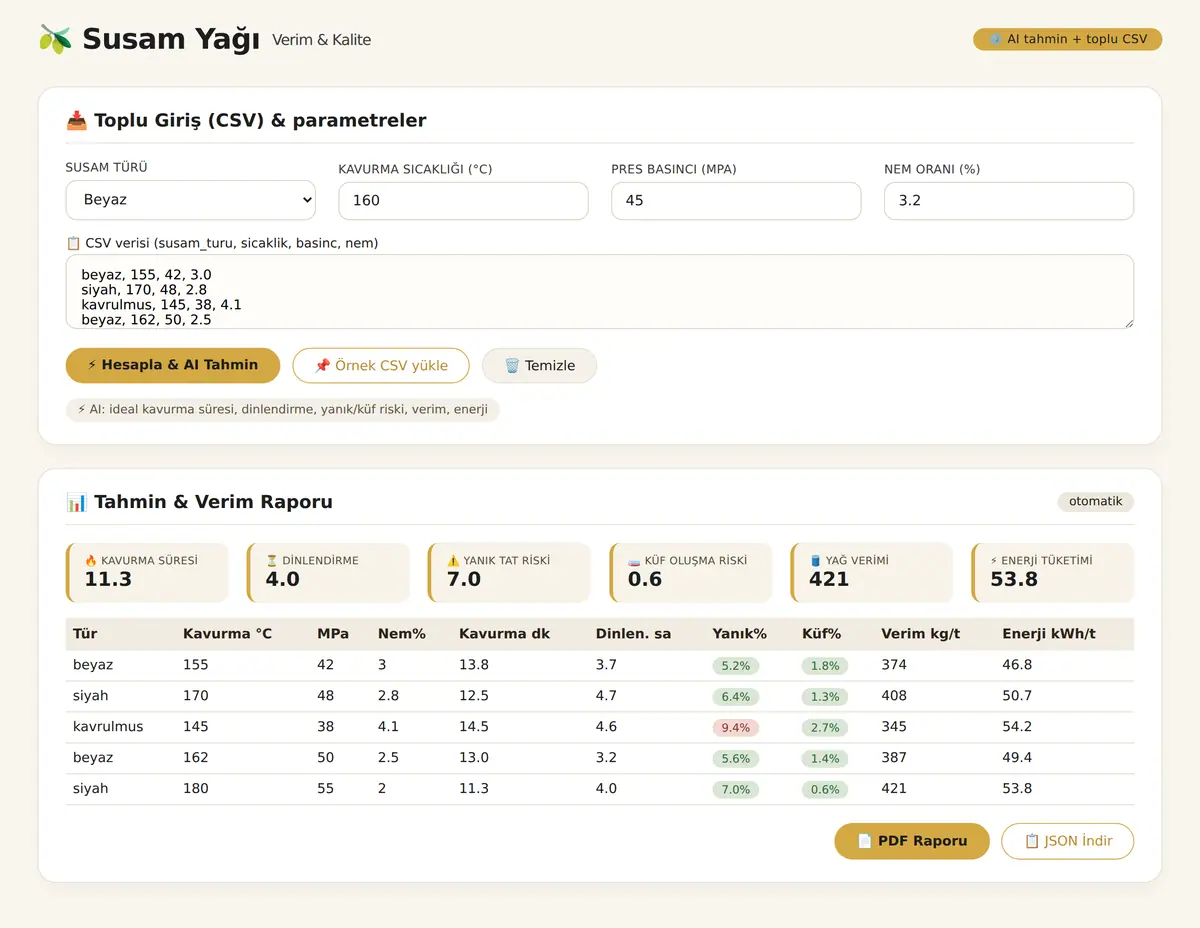Click the lightning icon on Enerji Tüketimi card

(x=994, y=561)
